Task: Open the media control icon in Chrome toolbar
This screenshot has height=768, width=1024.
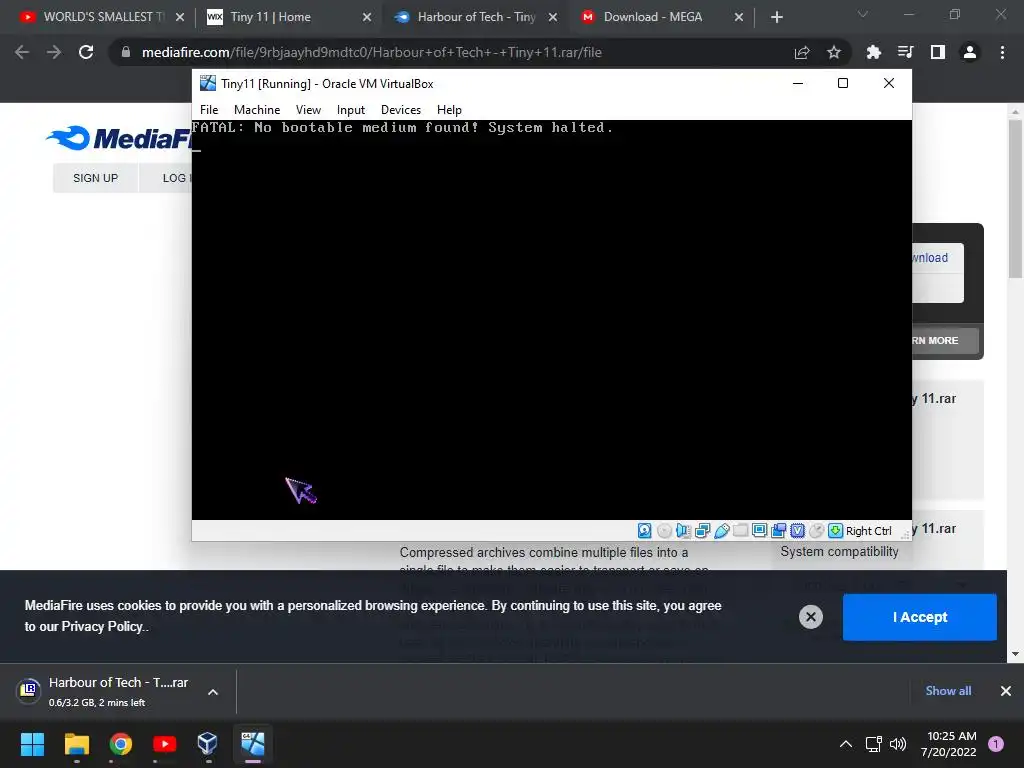Action: click(x=905, y=52)
